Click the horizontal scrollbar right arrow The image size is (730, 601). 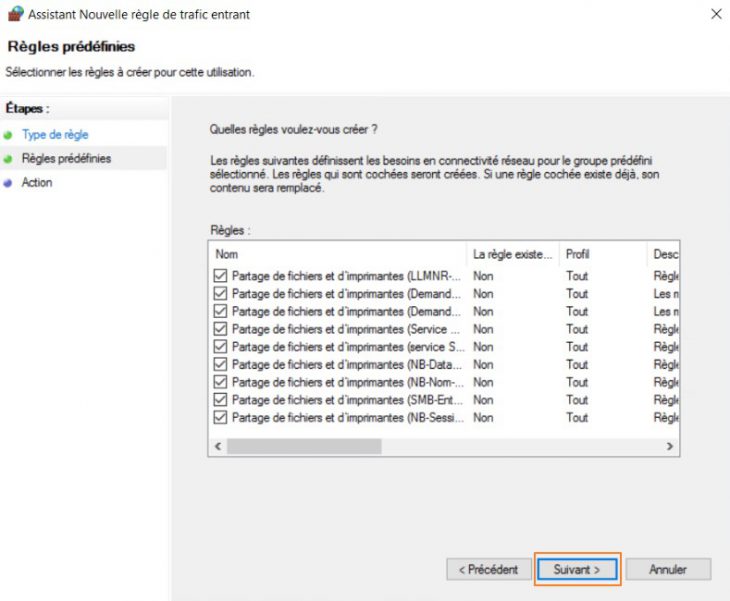[x=669, y=446]
